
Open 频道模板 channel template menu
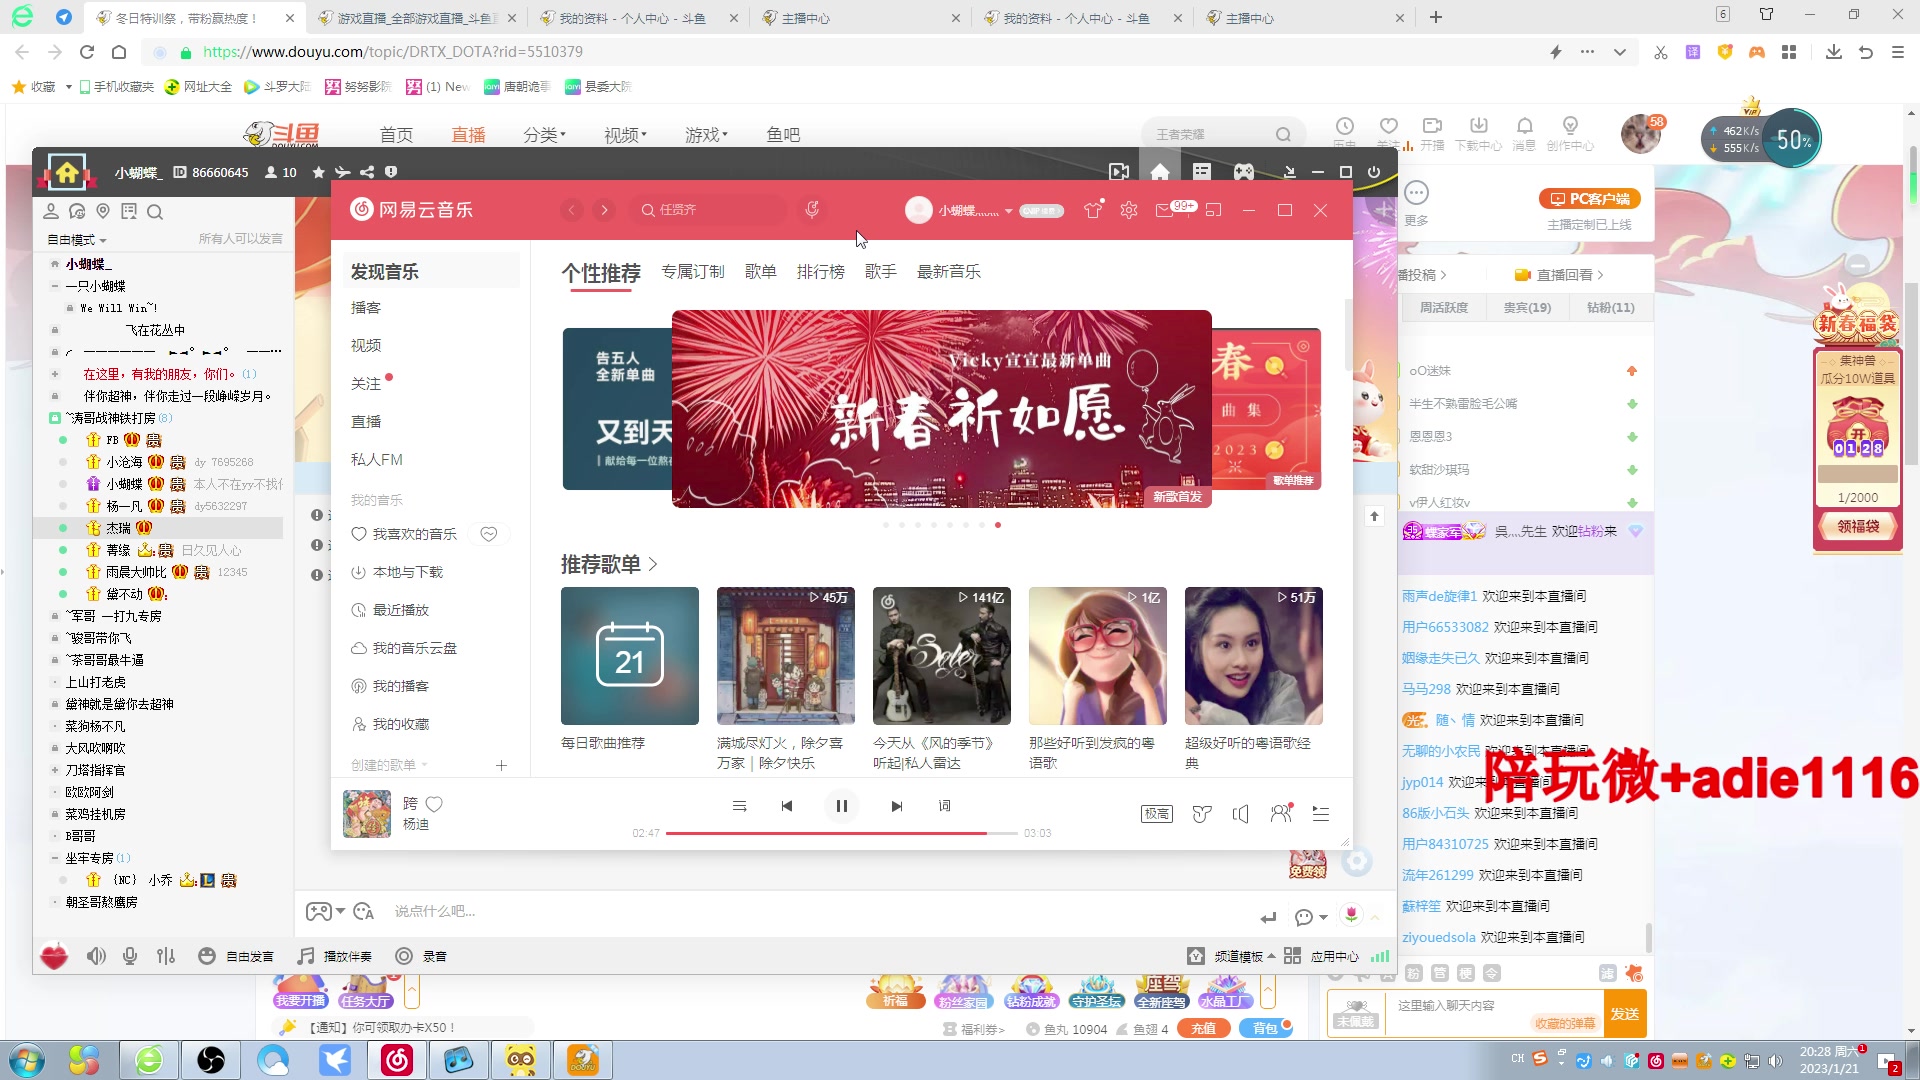(1232, 957)
